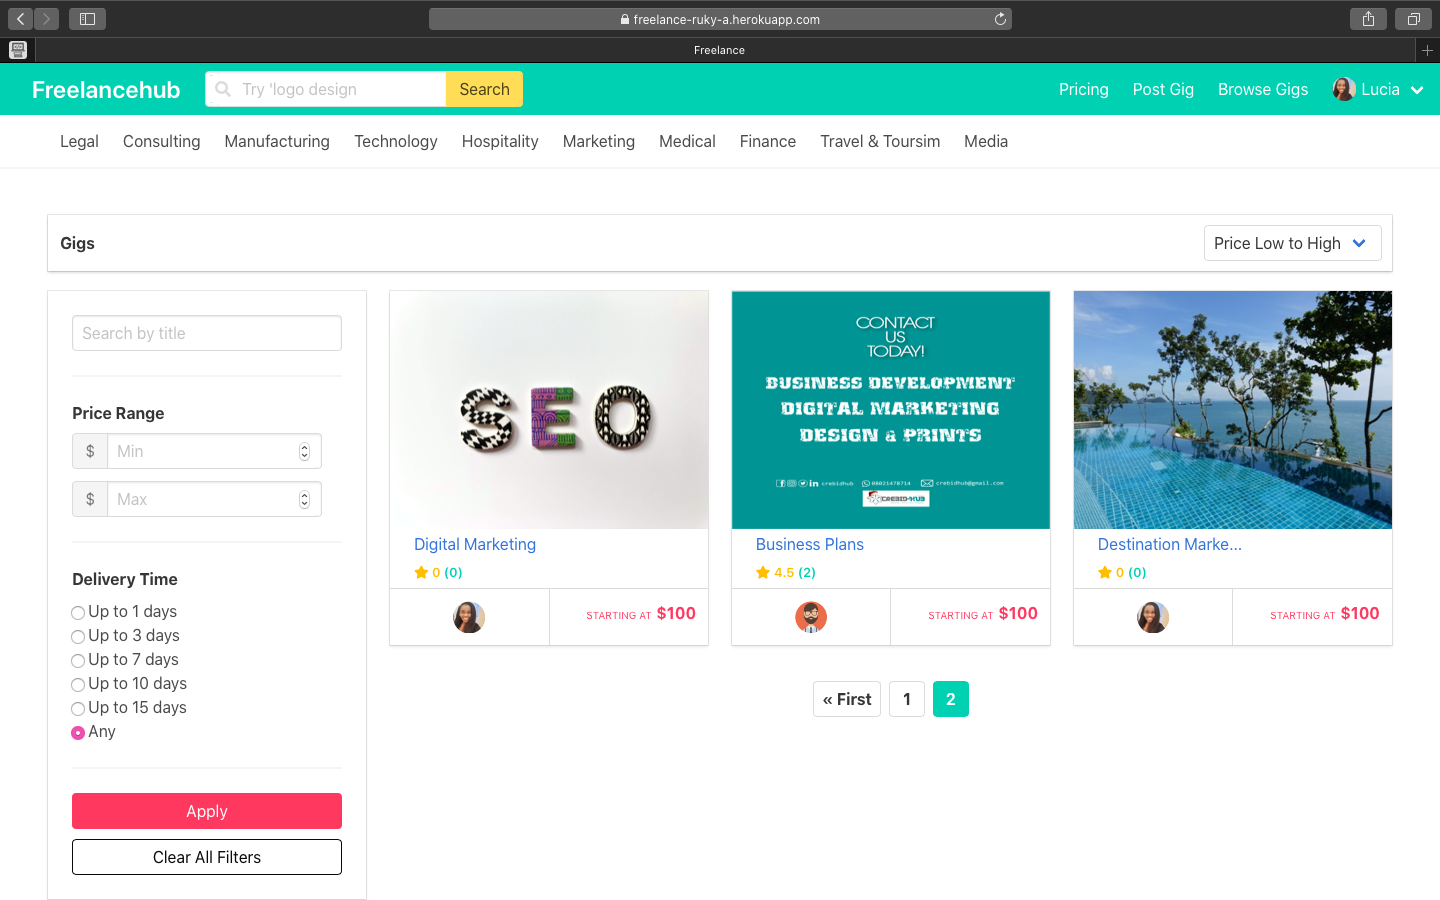
Task: Click the Min price stepper control
Action: [x=304, y=451]
